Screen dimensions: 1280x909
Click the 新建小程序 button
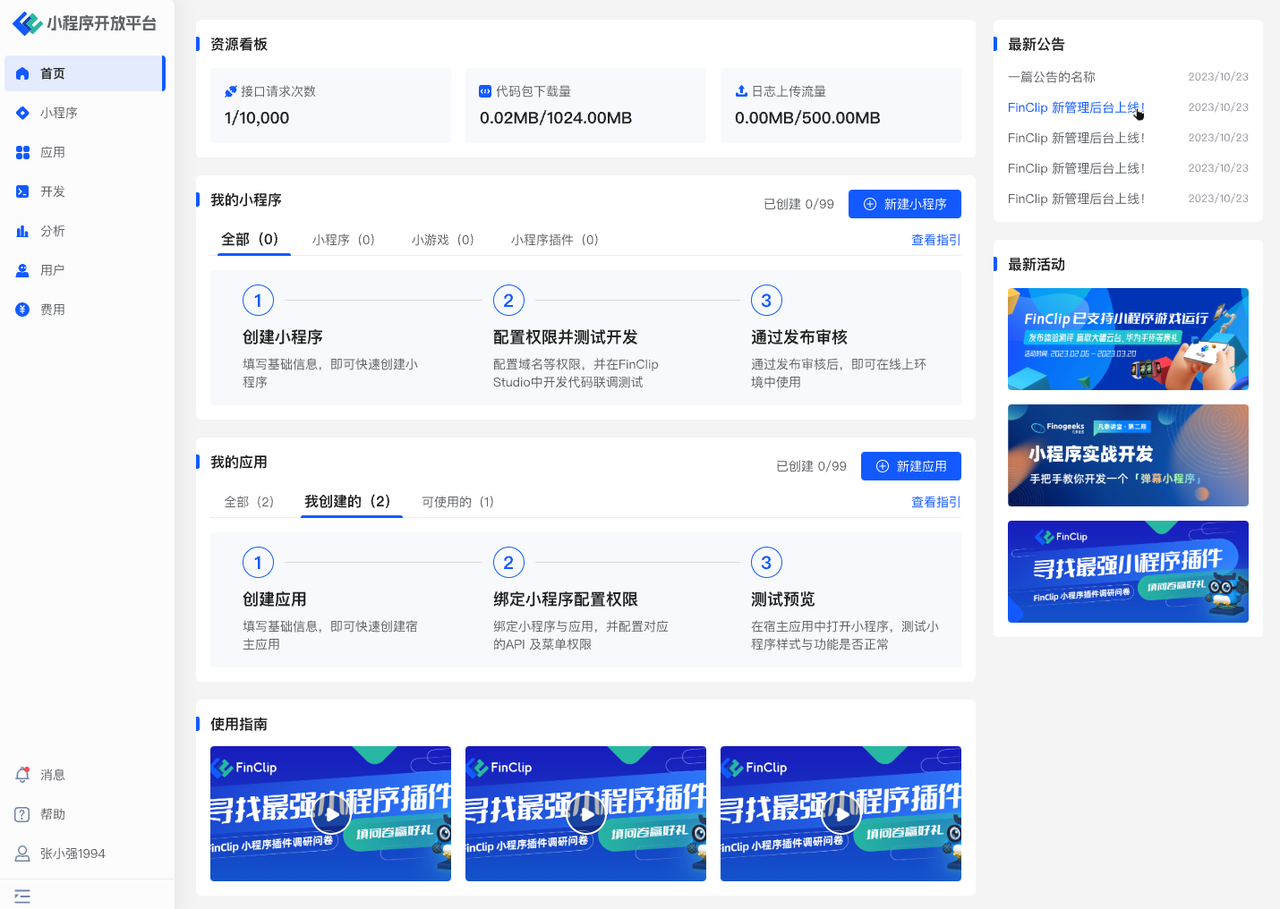904,204
